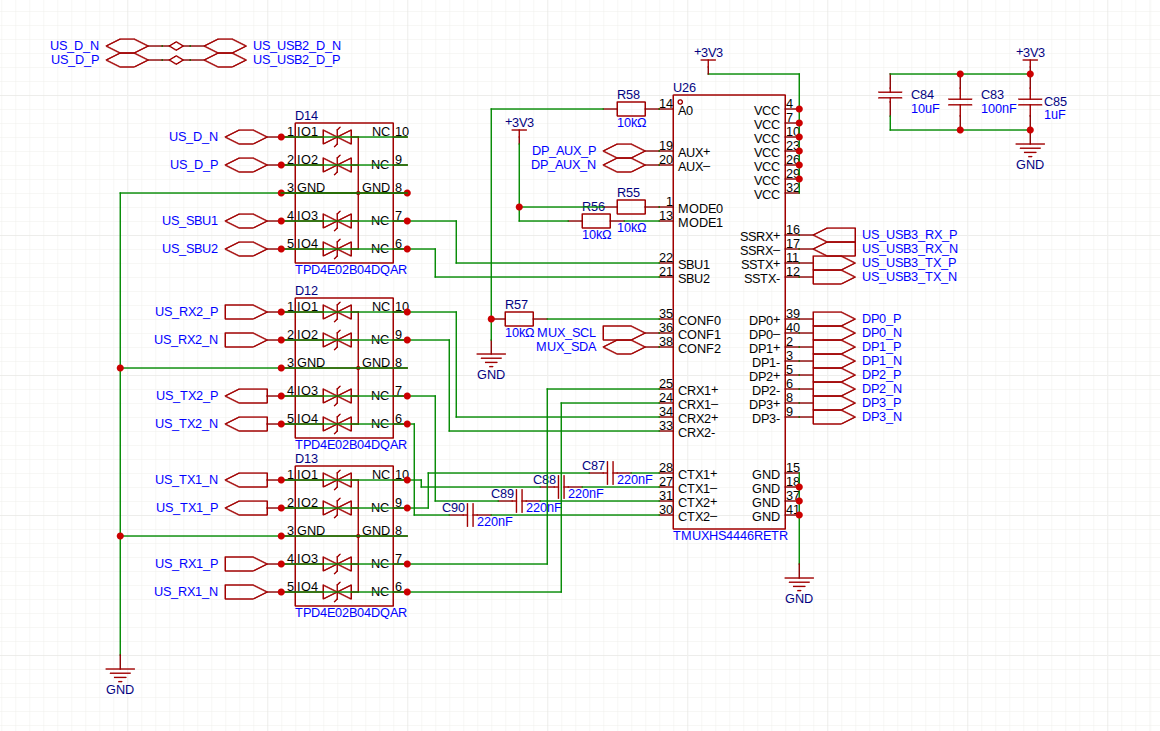Click the C87 220nF capacitor symbol
Image resolution: width=1160 pixels, height=731 pixels.
point(610,473)
